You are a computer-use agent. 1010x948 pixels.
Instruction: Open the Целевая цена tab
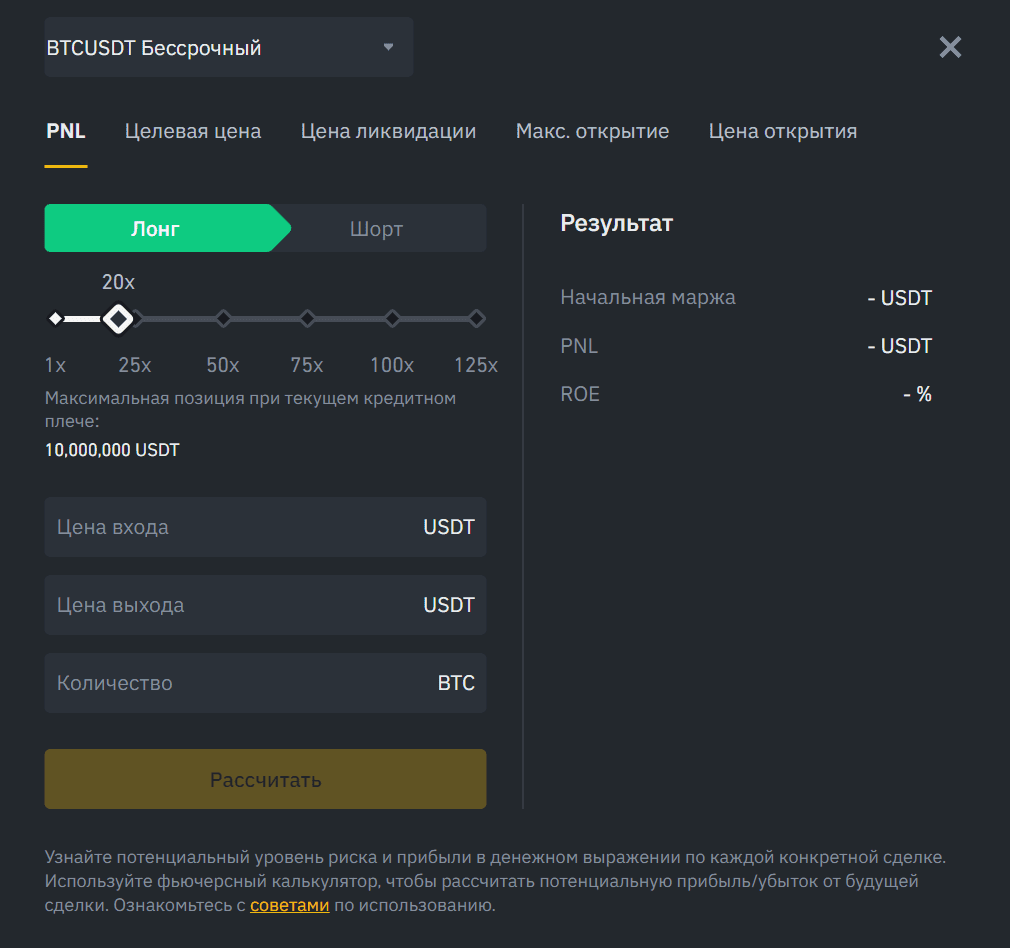(193, 131)
